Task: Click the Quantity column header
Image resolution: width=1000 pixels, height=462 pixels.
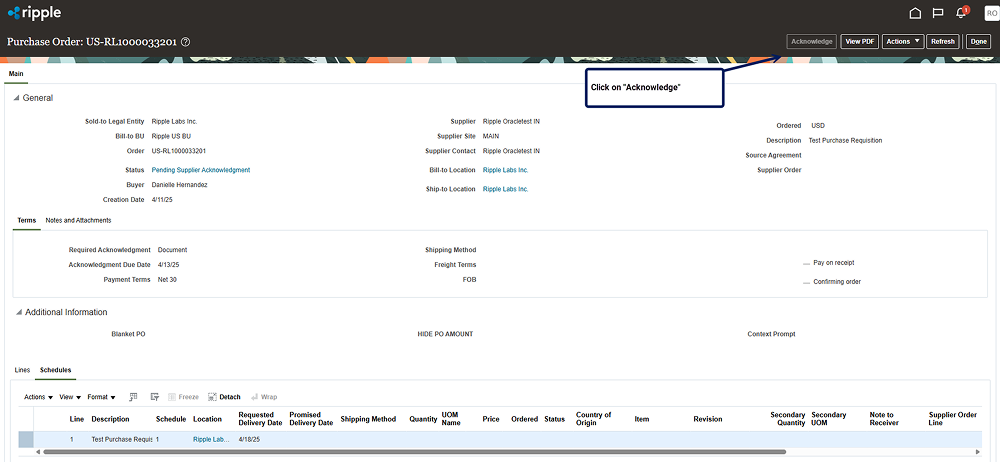Action: coord(423,419)
